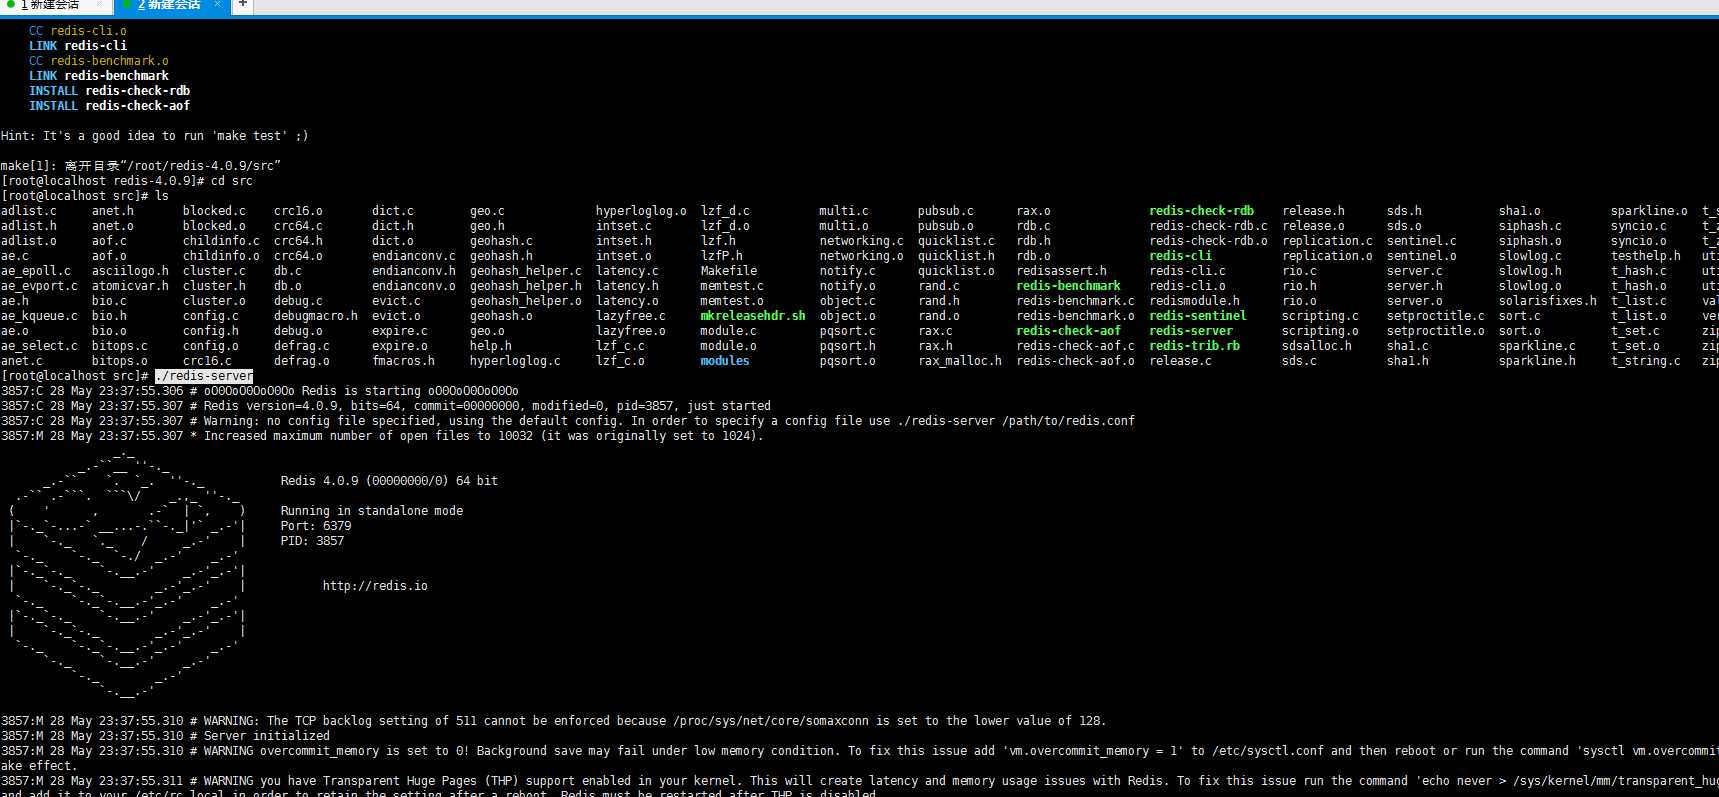Click the 'make test' hint line
This screenshot has width=1719, height=797.
click(x=154, y=136)
